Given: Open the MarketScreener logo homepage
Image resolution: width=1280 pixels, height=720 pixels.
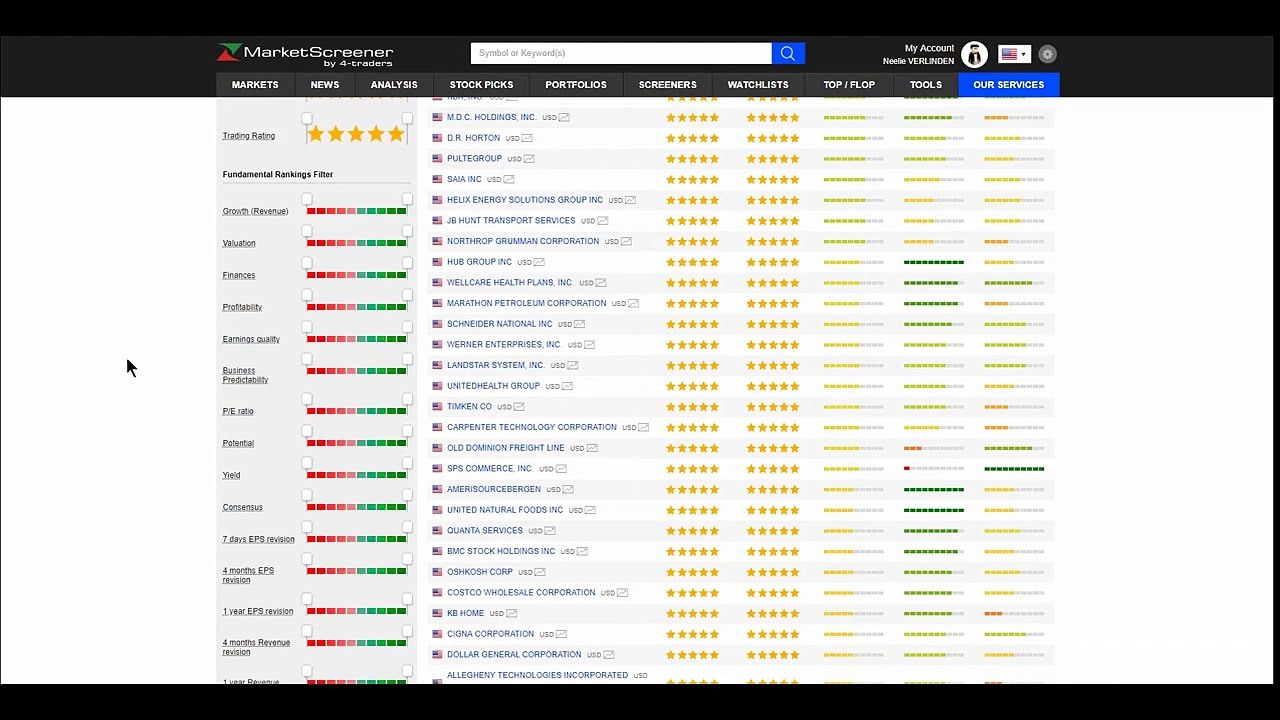Looking at the screenshot, I should (x=305, y=54).
